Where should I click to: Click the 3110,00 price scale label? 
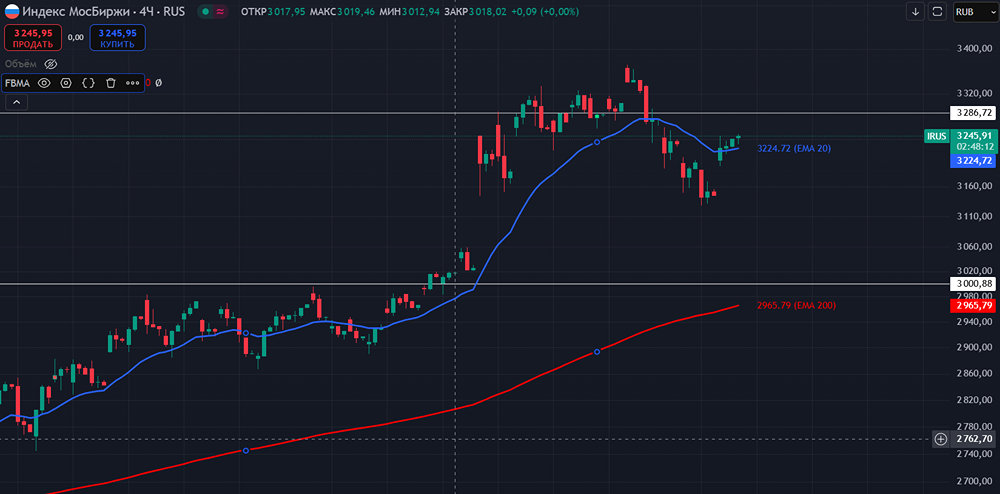[x=976, y=217]
